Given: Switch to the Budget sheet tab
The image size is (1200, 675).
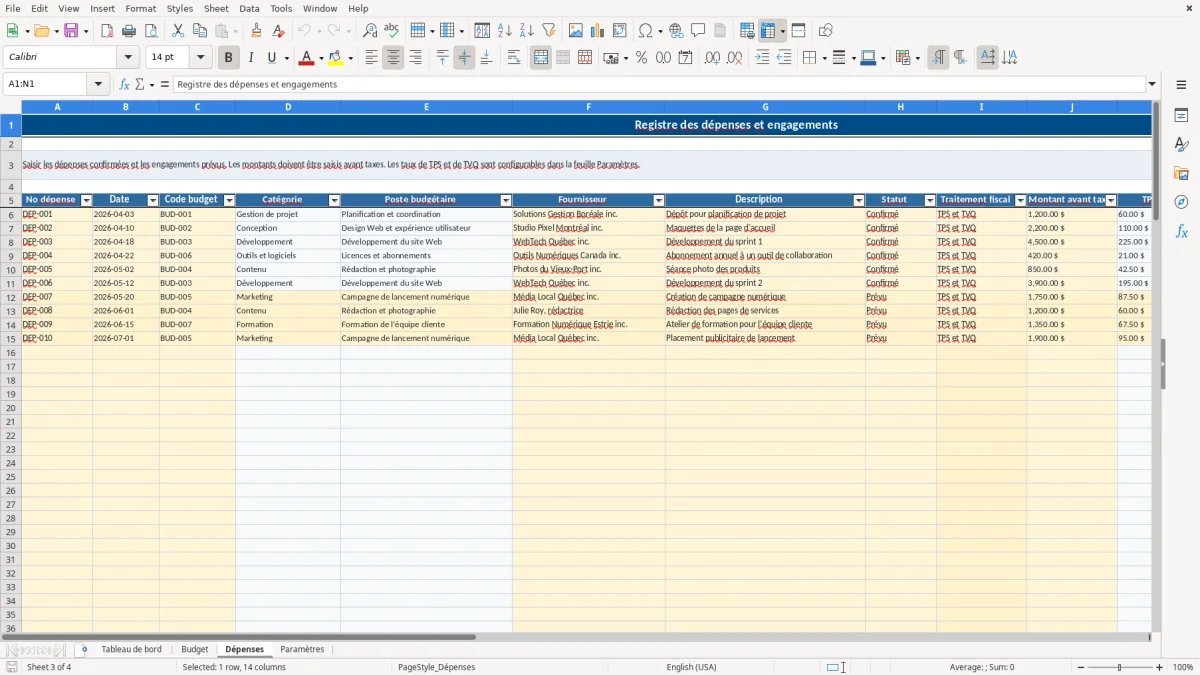Looking at the screenshot, I should pos(195,650).
